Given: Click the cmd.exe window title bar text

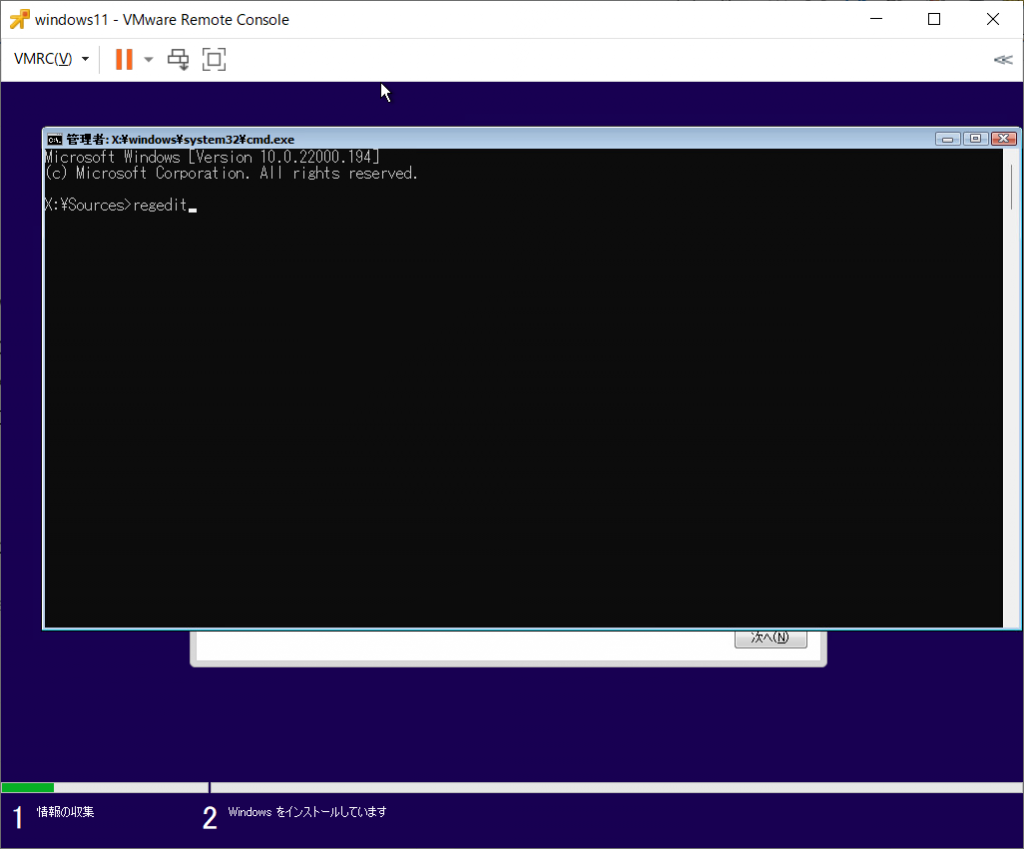Looking at the screenshot, I should pos(180,139).
